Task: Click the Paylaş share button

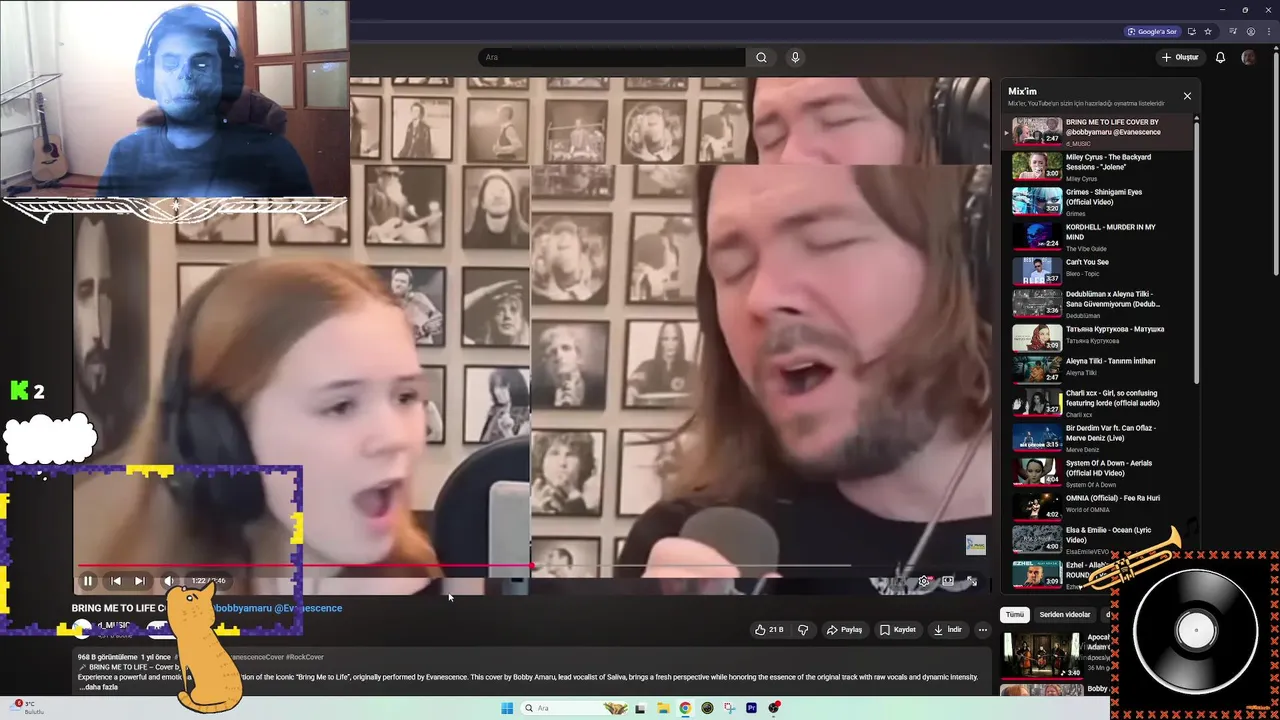Action: (x=844, y=630)
